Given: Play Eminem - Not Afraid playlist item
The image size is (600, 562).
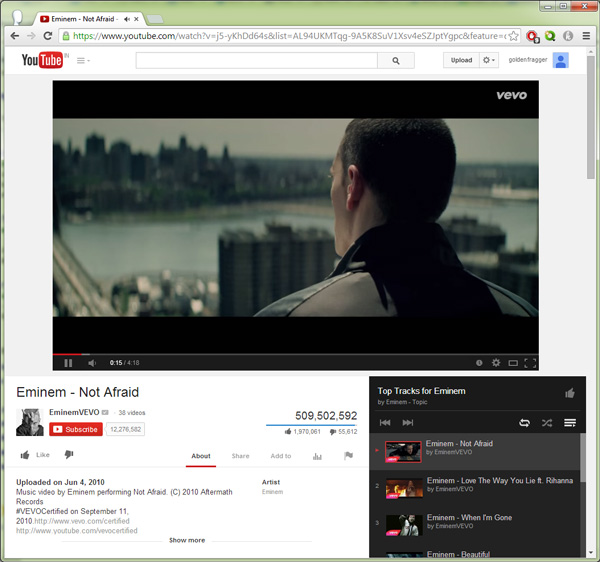Looking at the screenshot, I should (475, 451).
